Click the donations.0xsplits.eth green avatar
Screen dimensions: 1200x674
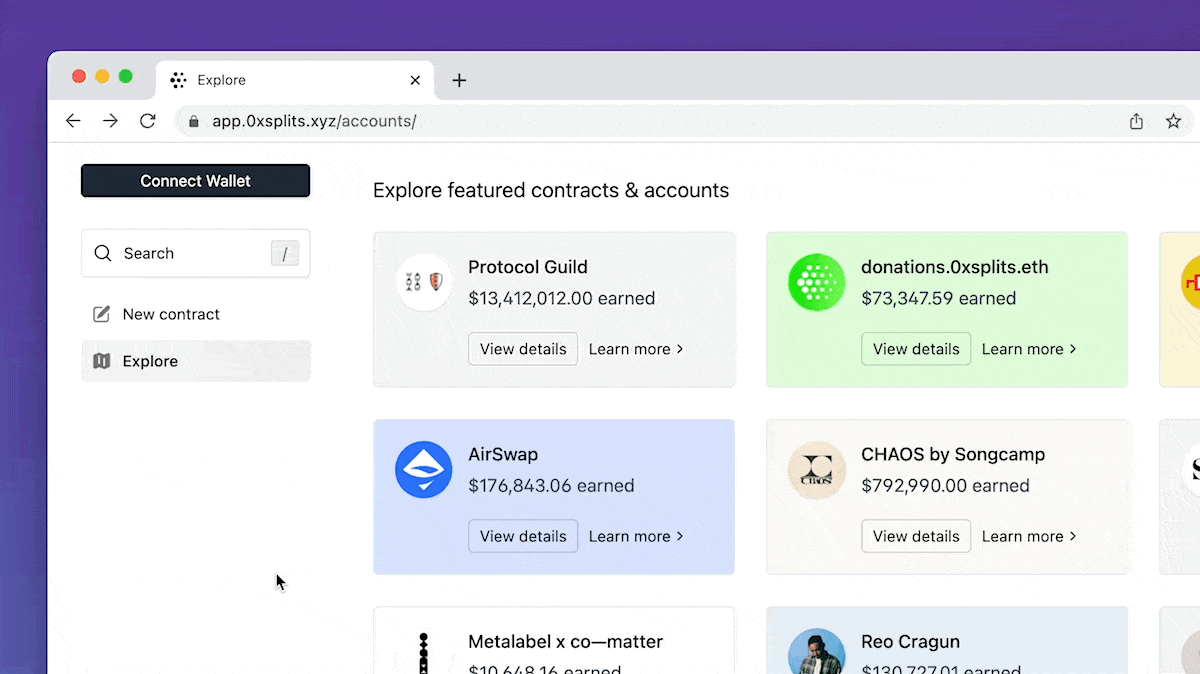point(817,283)
